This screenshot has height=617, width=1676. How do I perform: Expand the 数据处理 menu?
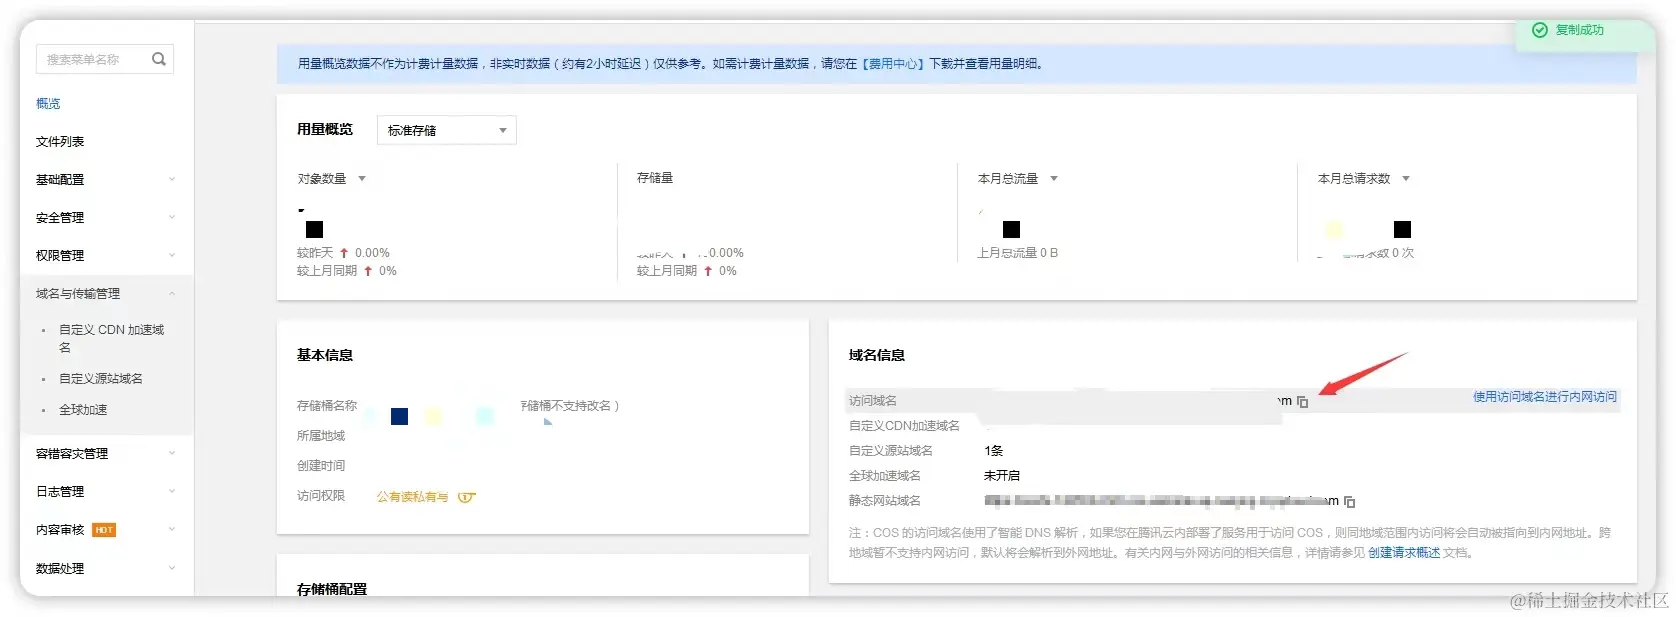pos(105,568)
